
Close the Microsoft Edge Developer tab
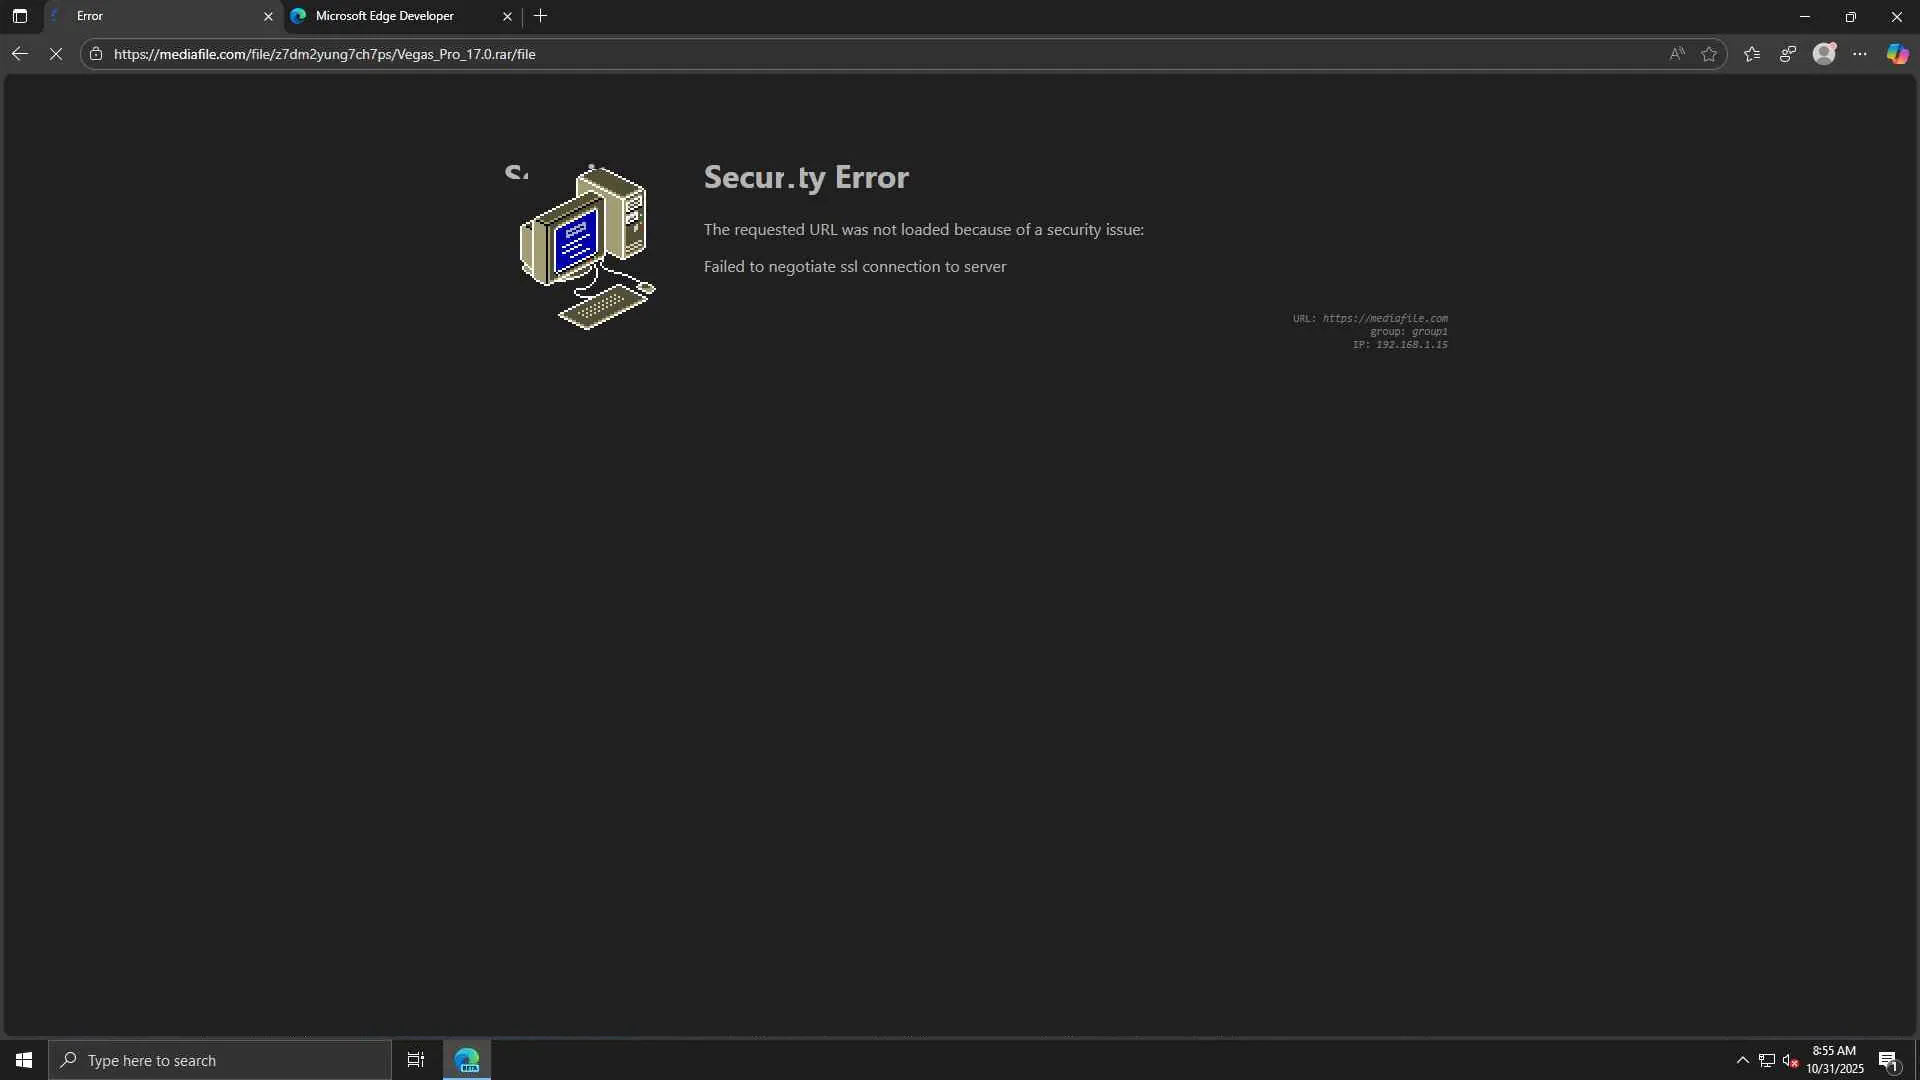pos(507,16)
